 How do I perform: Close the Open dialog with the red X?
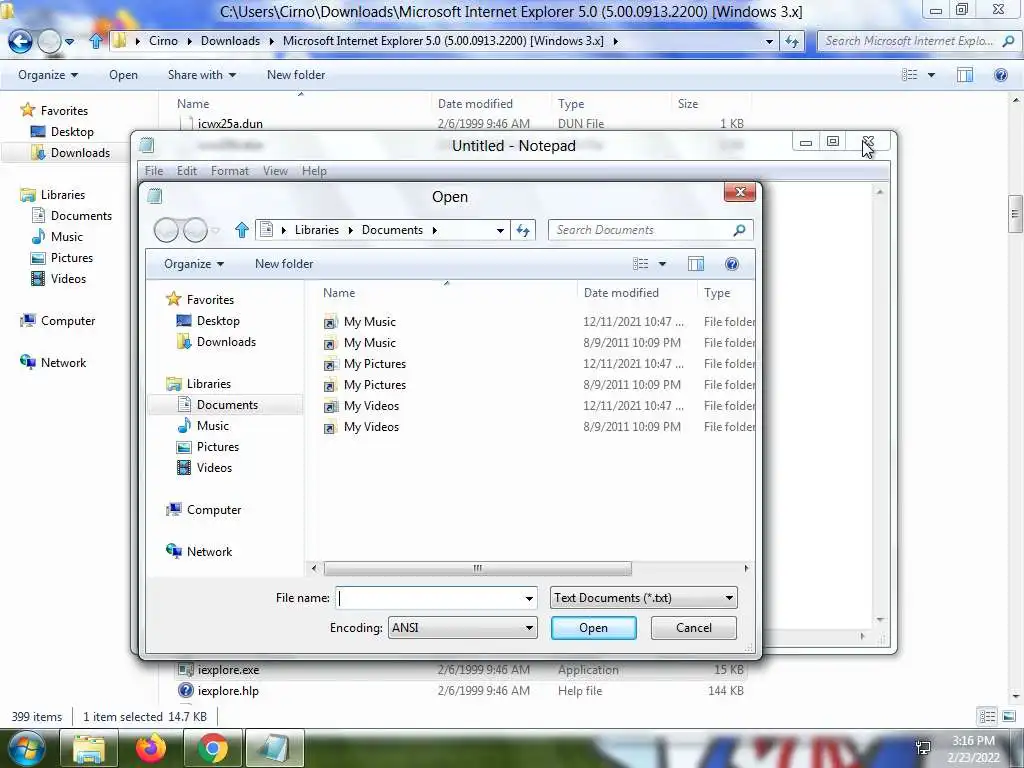[x=740, y=192]
